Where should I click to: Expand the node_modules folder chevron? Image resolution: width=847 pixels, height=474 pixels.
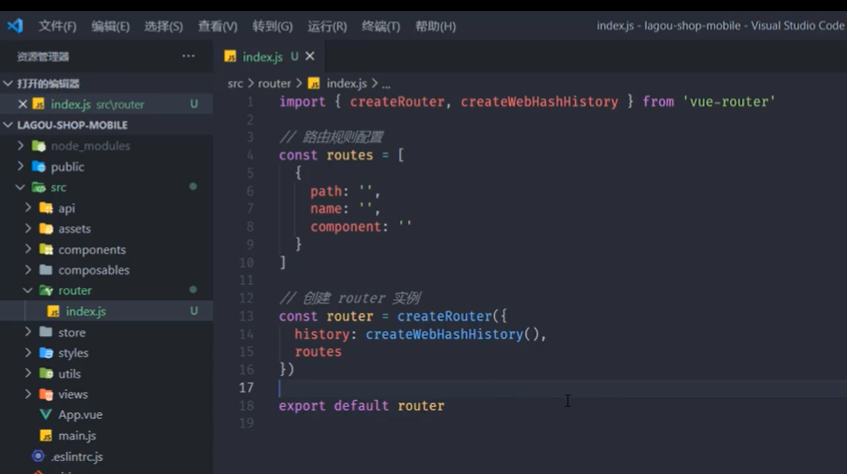(x=21, y=145)
